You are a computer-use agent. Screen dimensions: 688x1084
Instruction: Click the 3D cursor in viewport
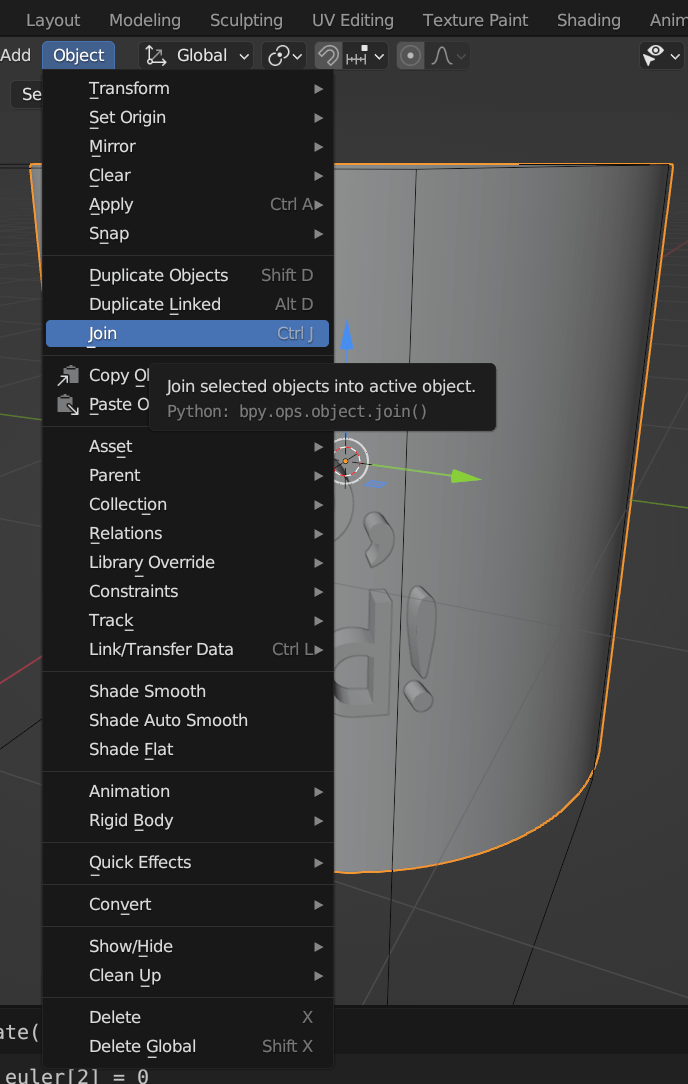pos(345,461)
